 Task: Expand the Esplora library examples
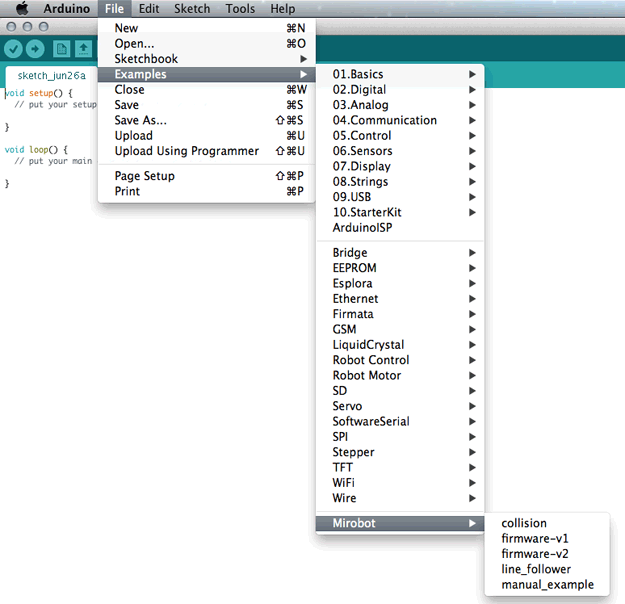point(400,283)
